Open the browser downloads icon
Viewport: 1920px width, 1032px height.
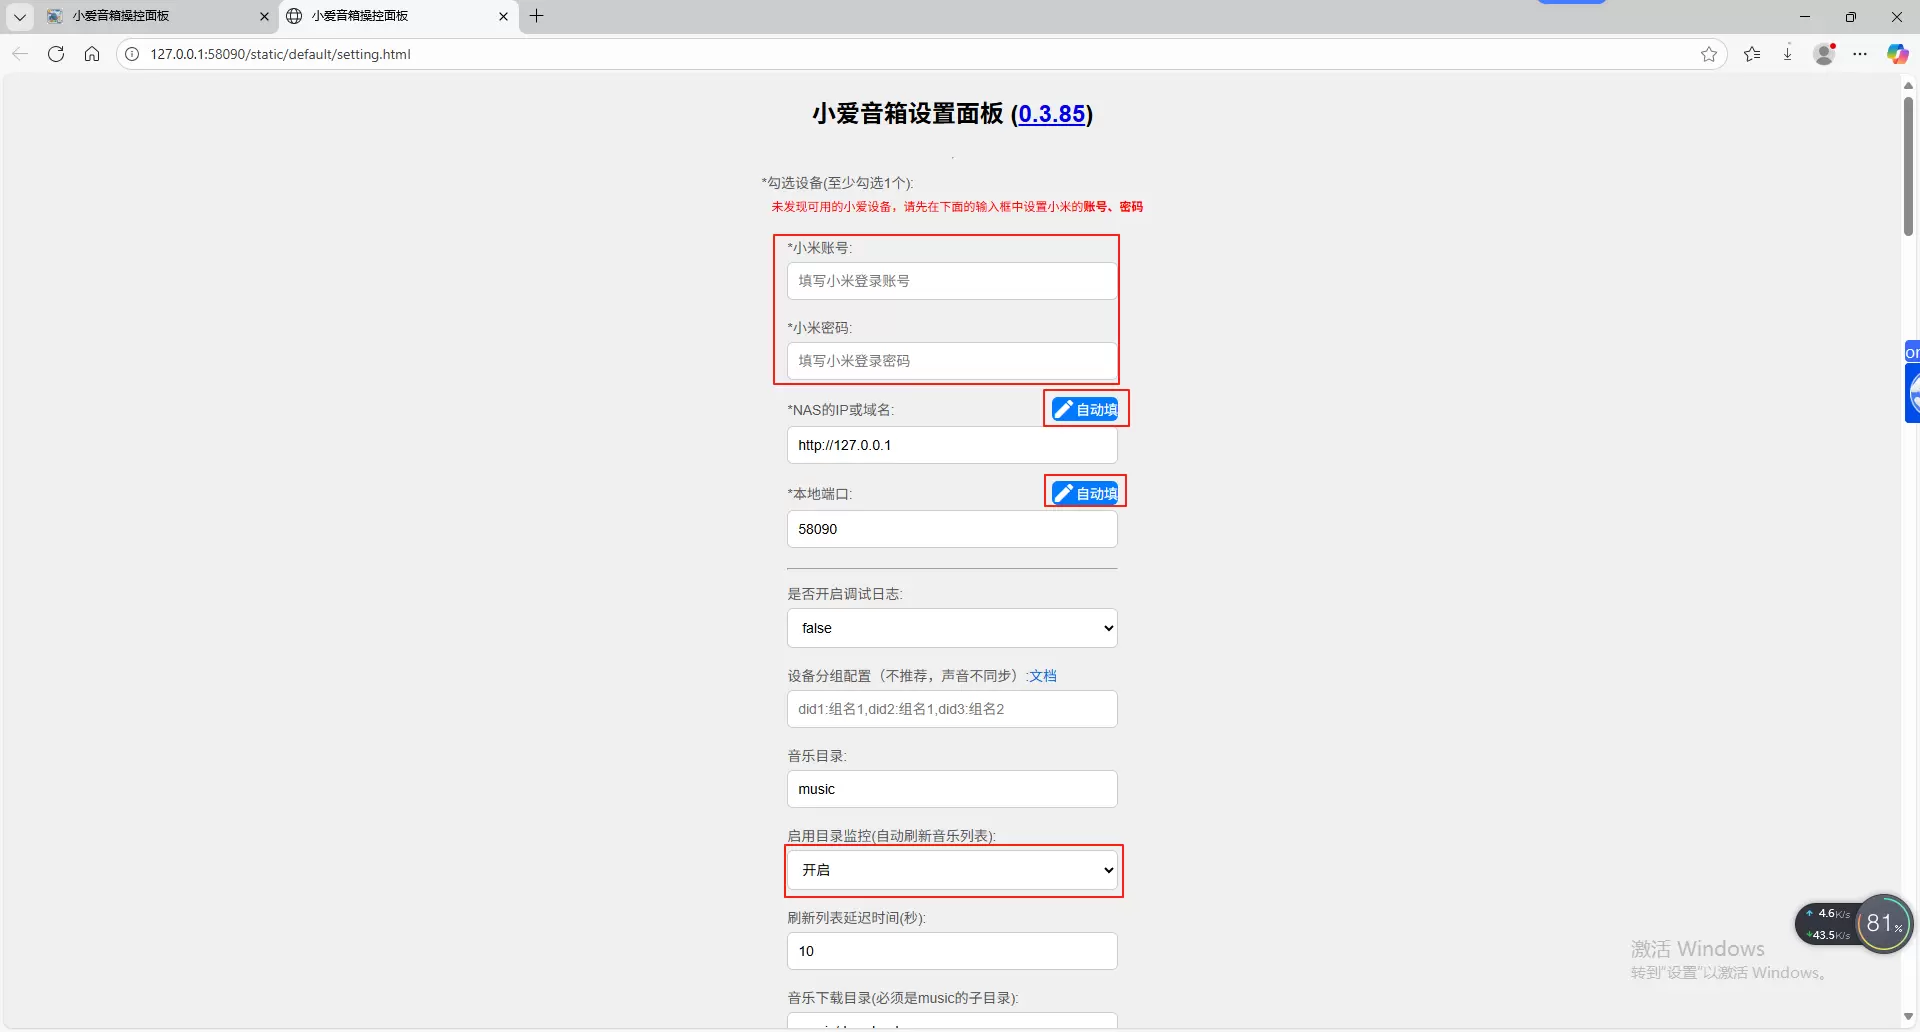point(1787,54)
